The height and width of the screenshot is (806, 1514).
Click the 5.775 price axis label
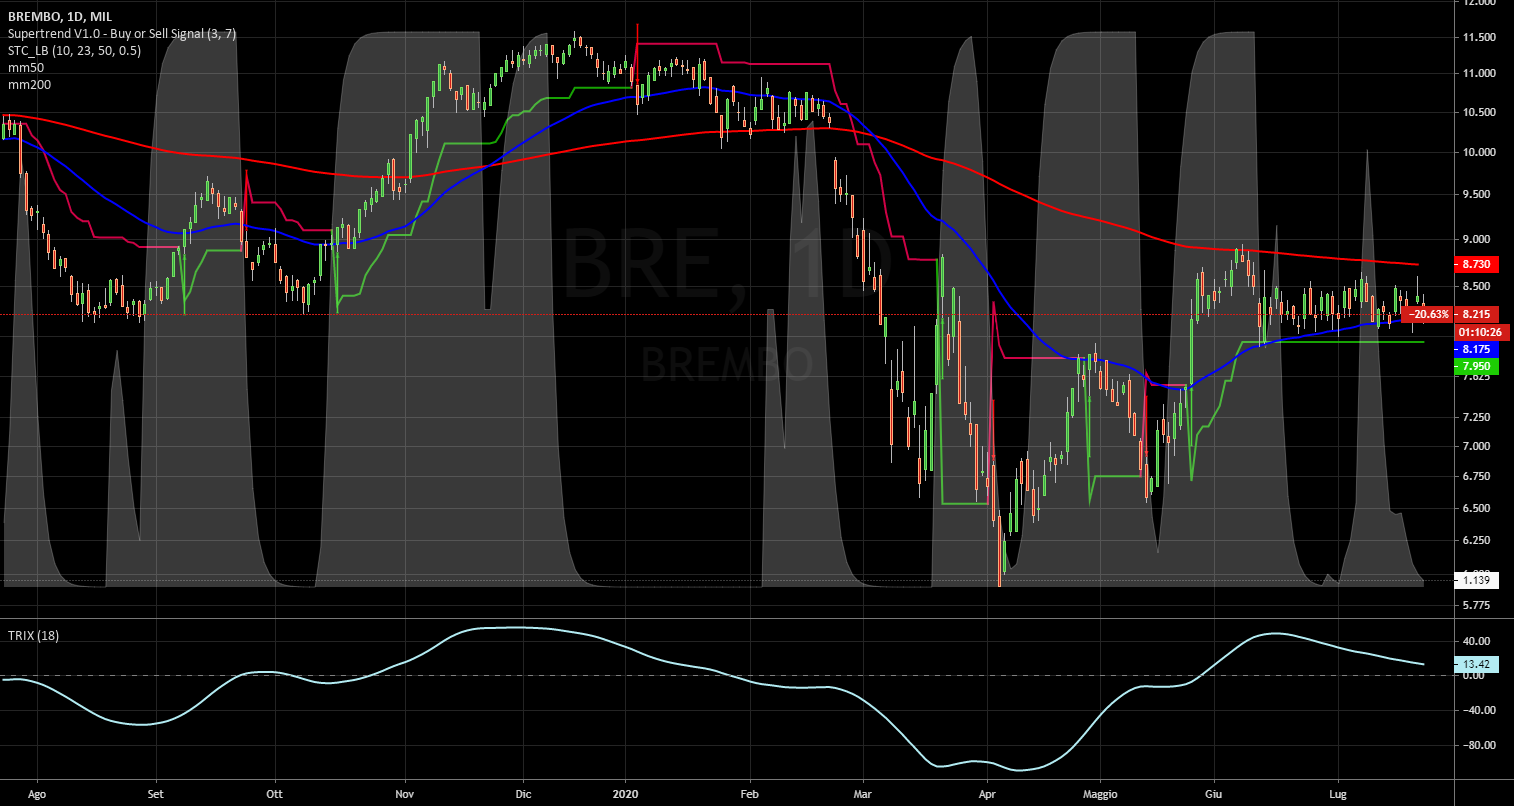click(x=1478, y=606)
